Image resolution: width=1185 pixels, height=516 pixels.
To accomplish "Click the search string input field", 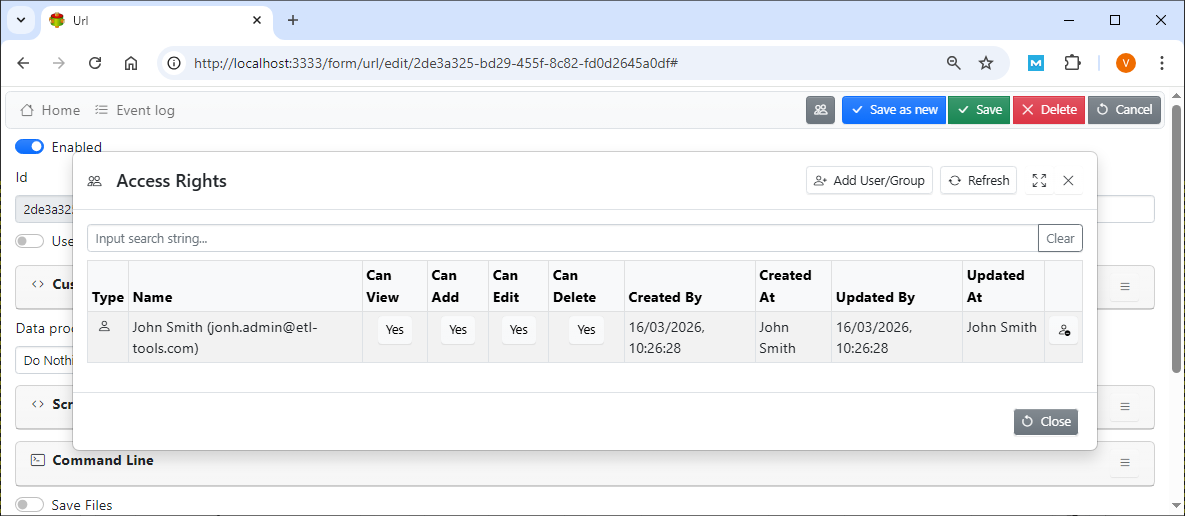I will coord(562,238).
